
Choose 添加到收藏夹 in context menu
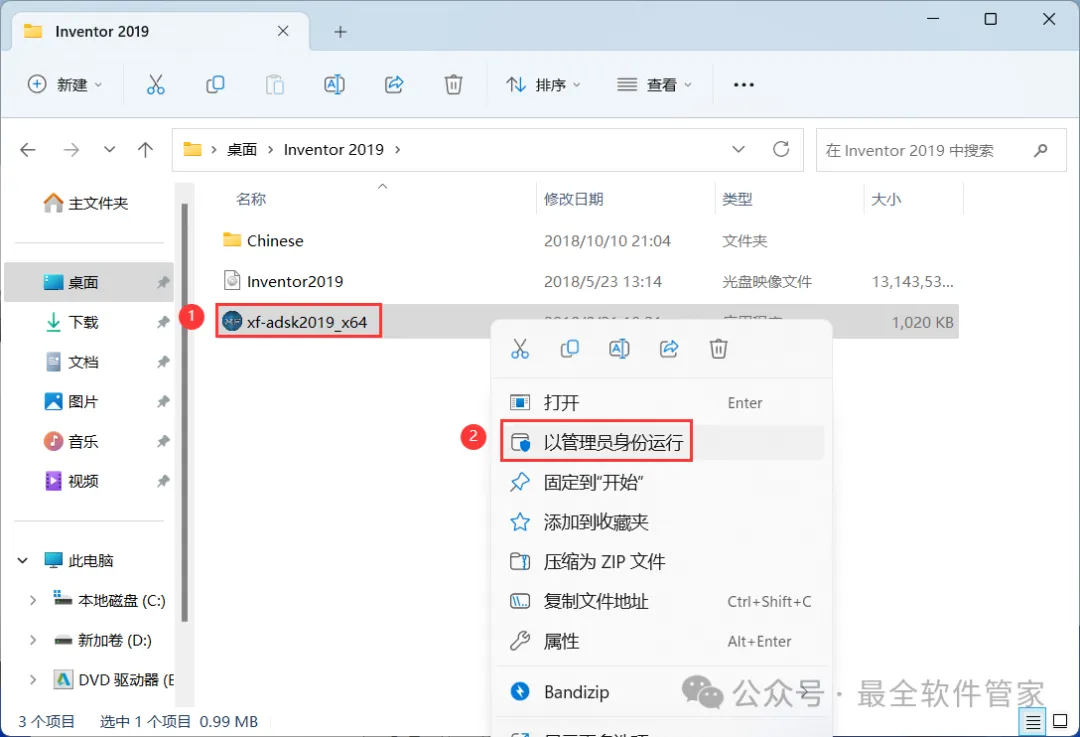pyautogui.click(x=661, y=522)
